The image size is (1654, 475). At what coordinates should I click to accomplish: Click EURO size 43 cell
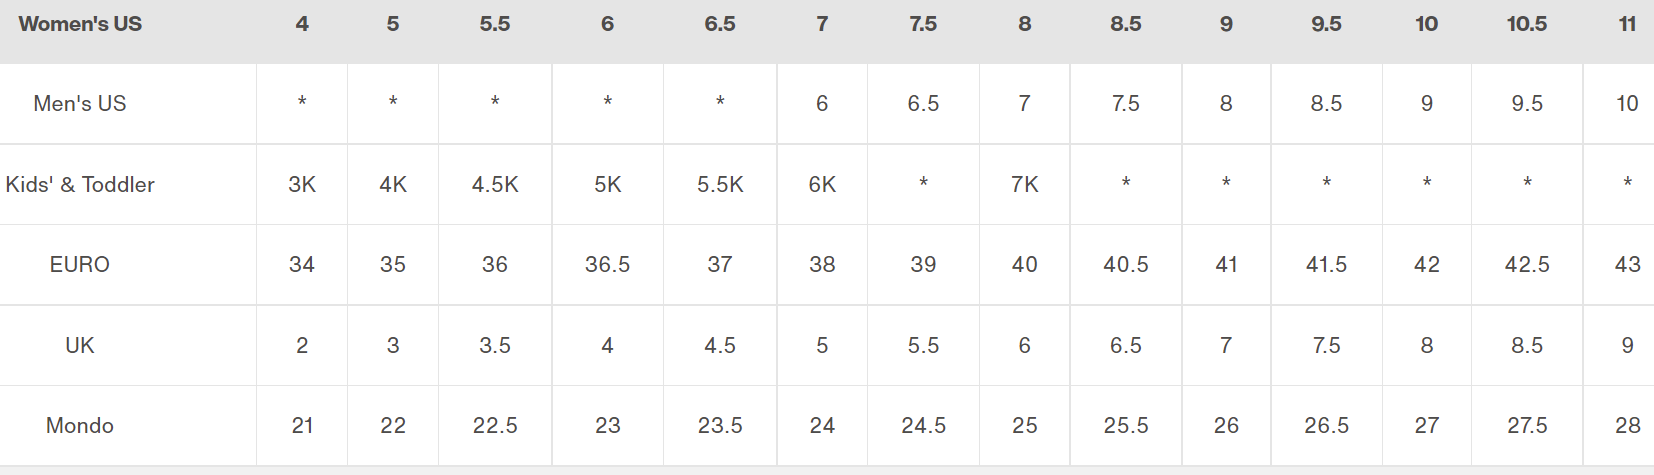coord(1628,265)
